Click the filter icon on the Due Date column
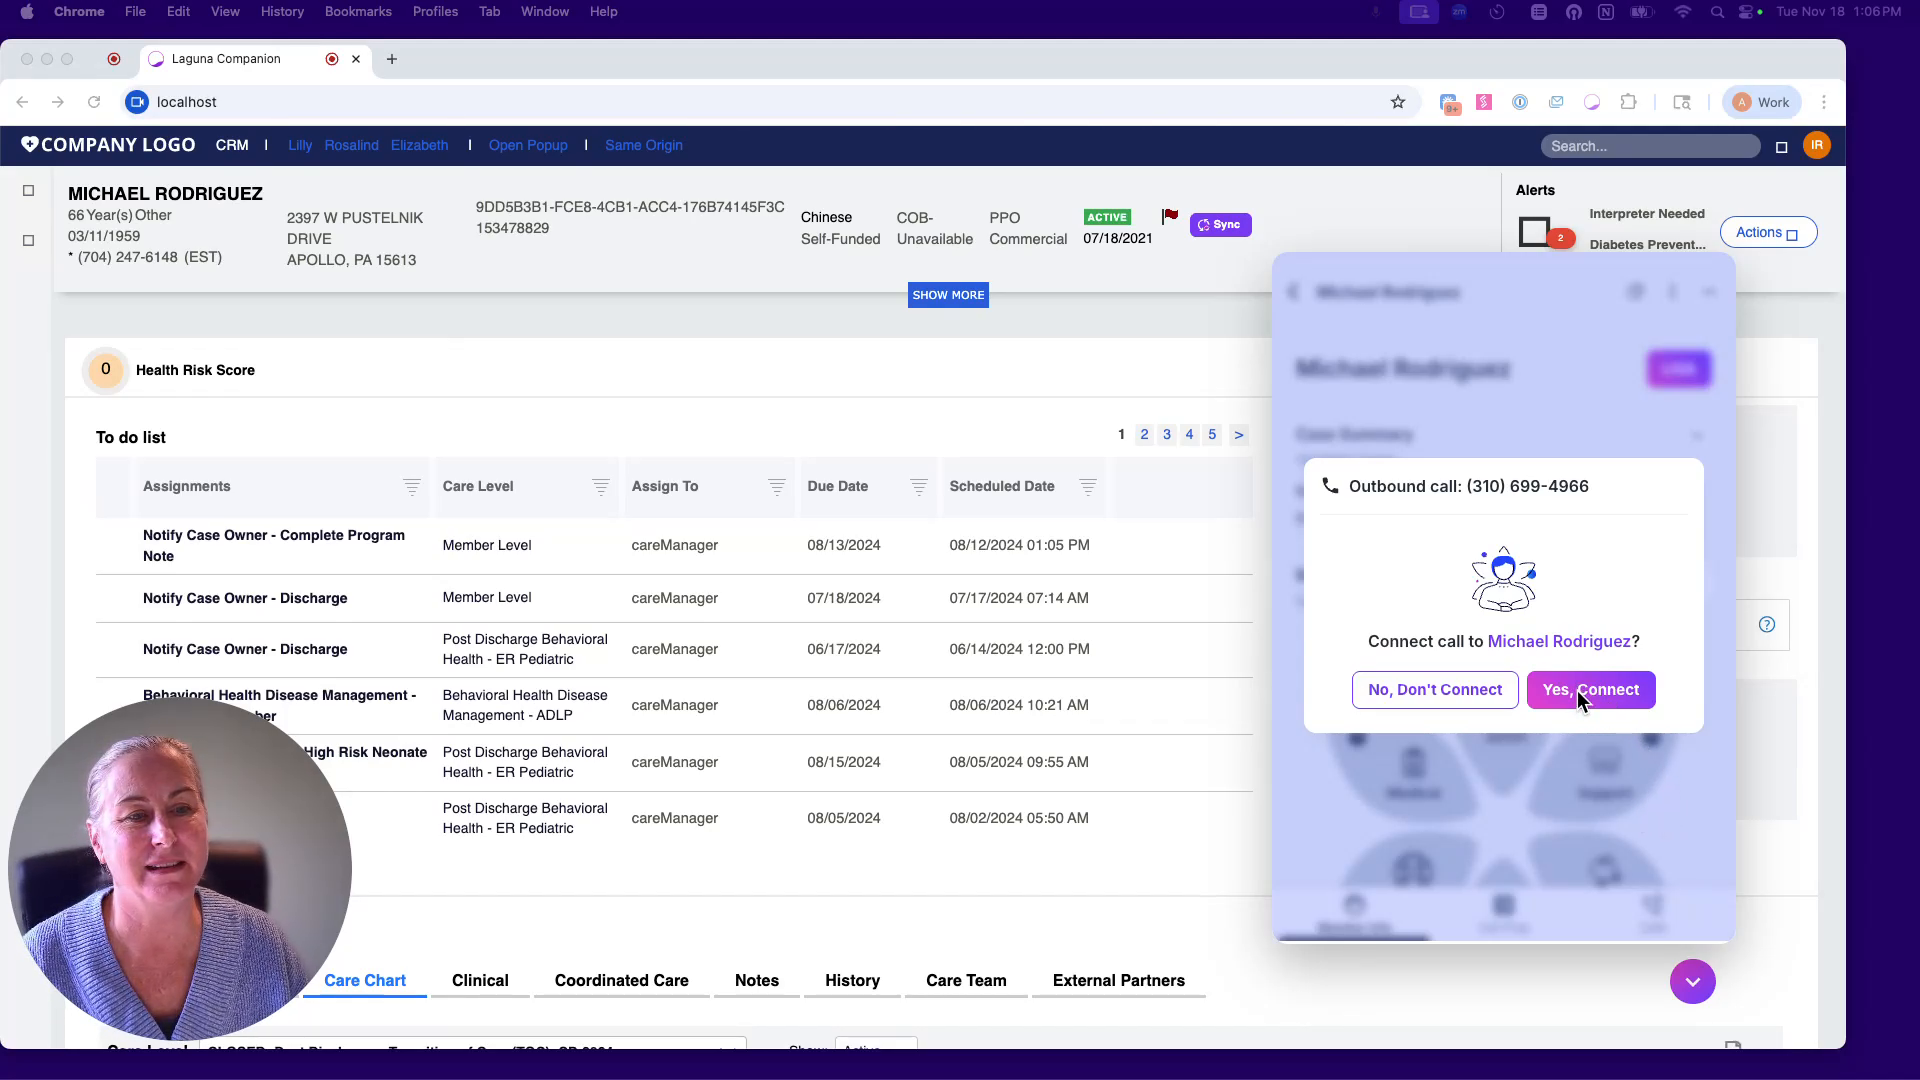 tap(918, 487)
